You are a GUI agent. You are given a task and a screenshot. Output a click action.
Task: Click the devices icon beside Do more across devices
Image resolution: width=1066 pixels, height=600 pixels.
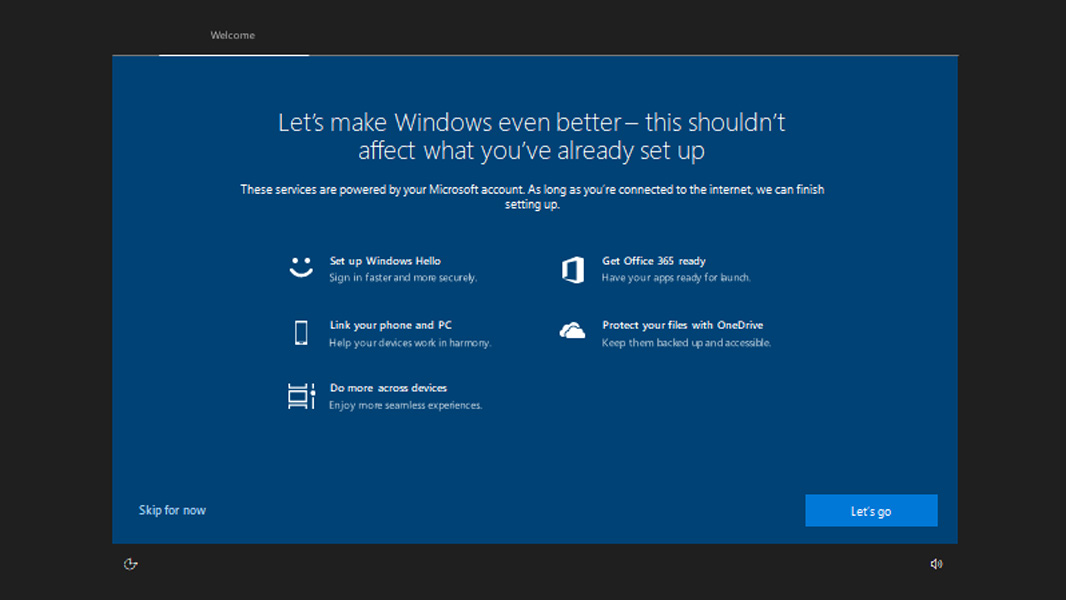click(301, 396)
